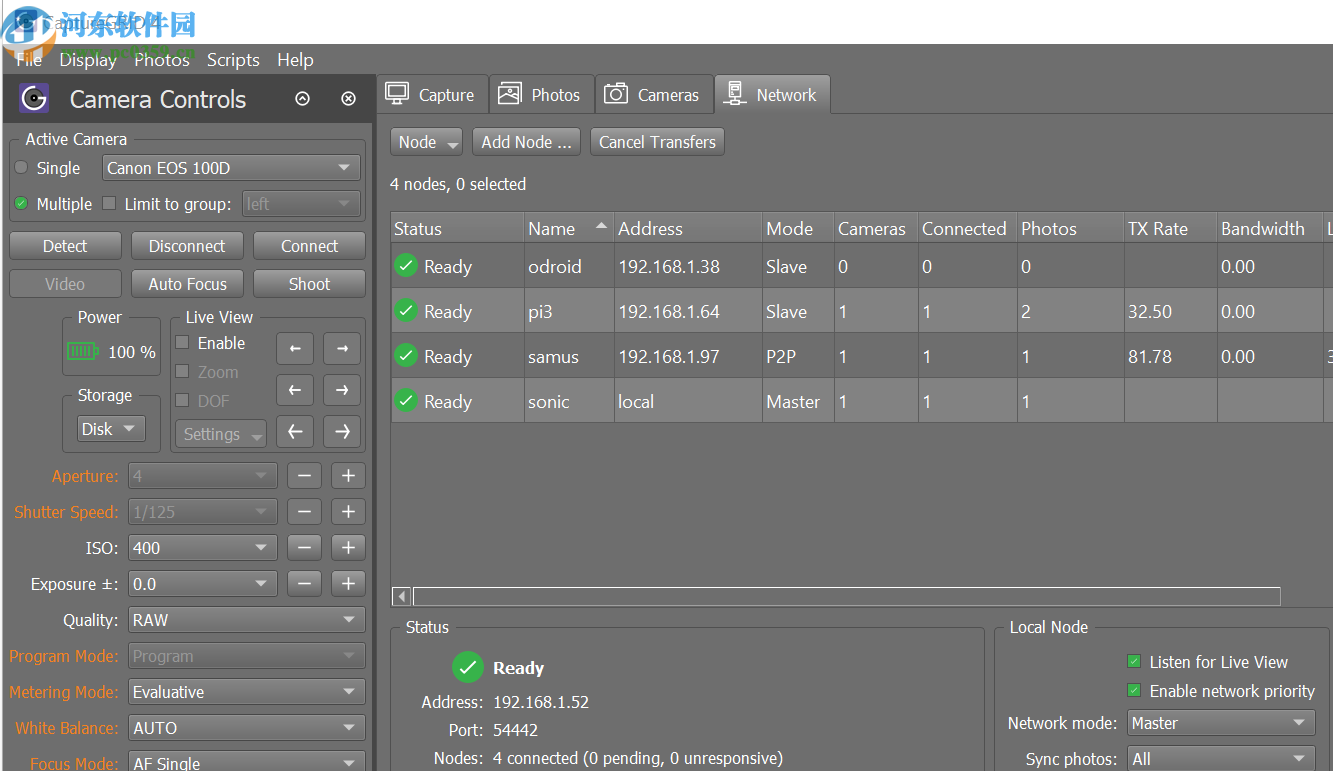Uncheck Enable network priority
1333x771 pixels.
click(1134, 691)
